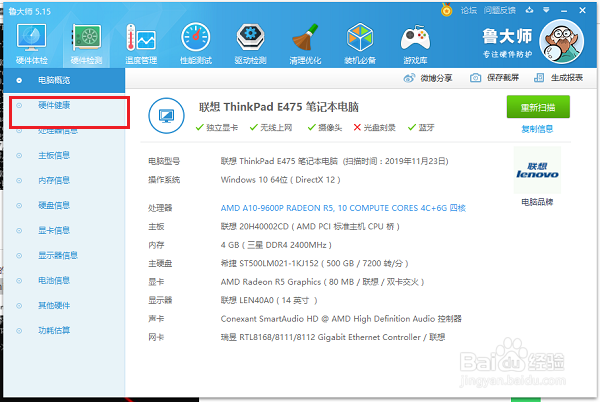The width and height of the screenshot is (600, 402).
Task: Click the 联想 20H40002CD motherboard text
Action: (x=310, y=226)
